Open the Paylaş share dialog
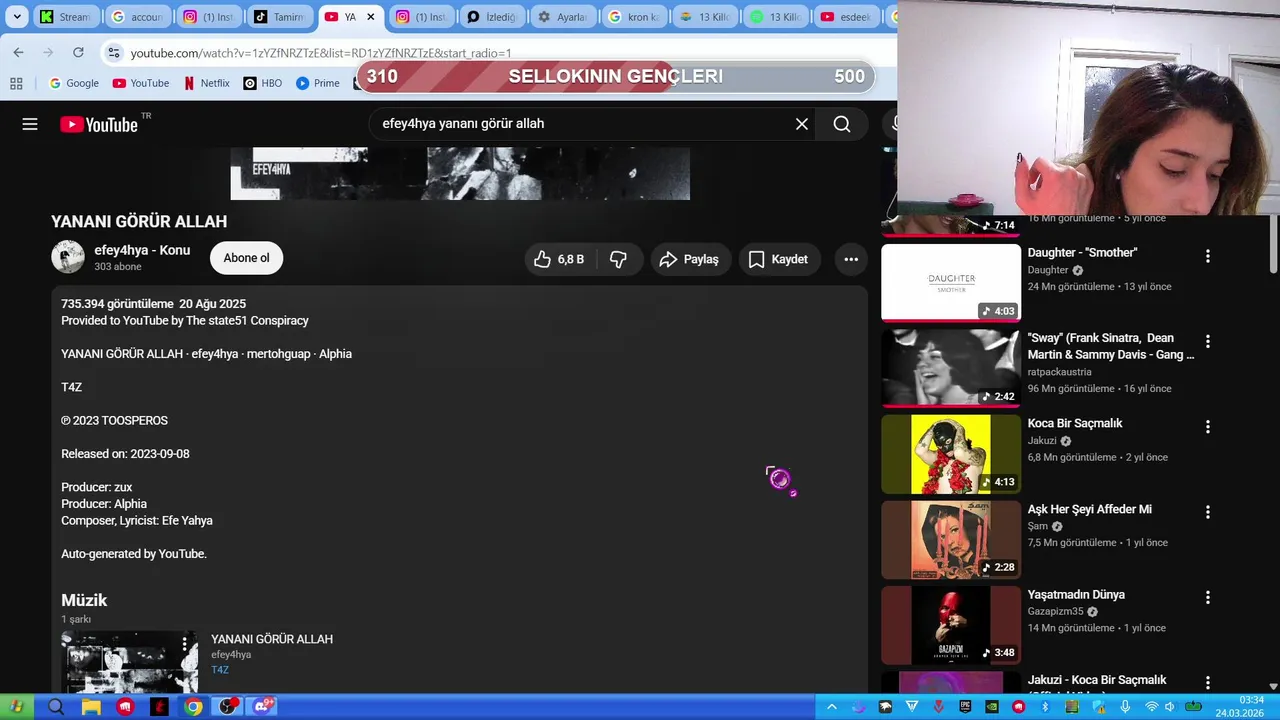The height and width of the screenshot is (720, 1280). tap(690, 259)
